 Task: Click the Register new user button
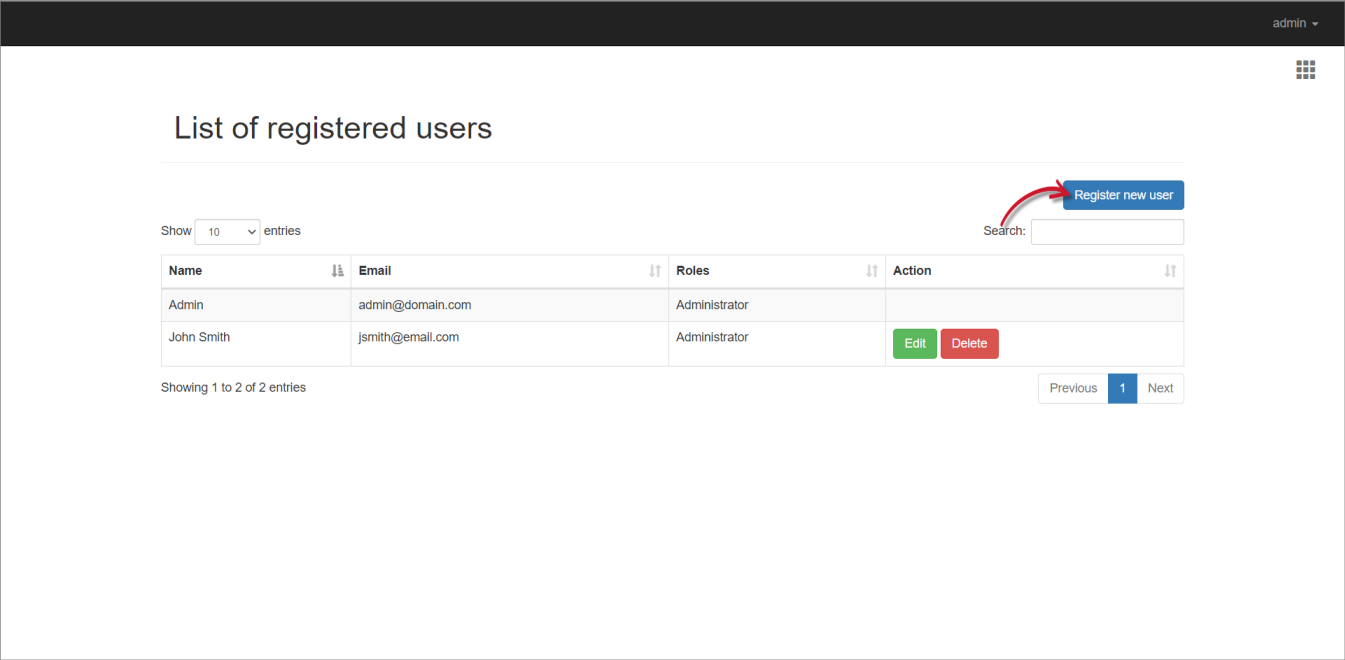[x=1122, y=195]
